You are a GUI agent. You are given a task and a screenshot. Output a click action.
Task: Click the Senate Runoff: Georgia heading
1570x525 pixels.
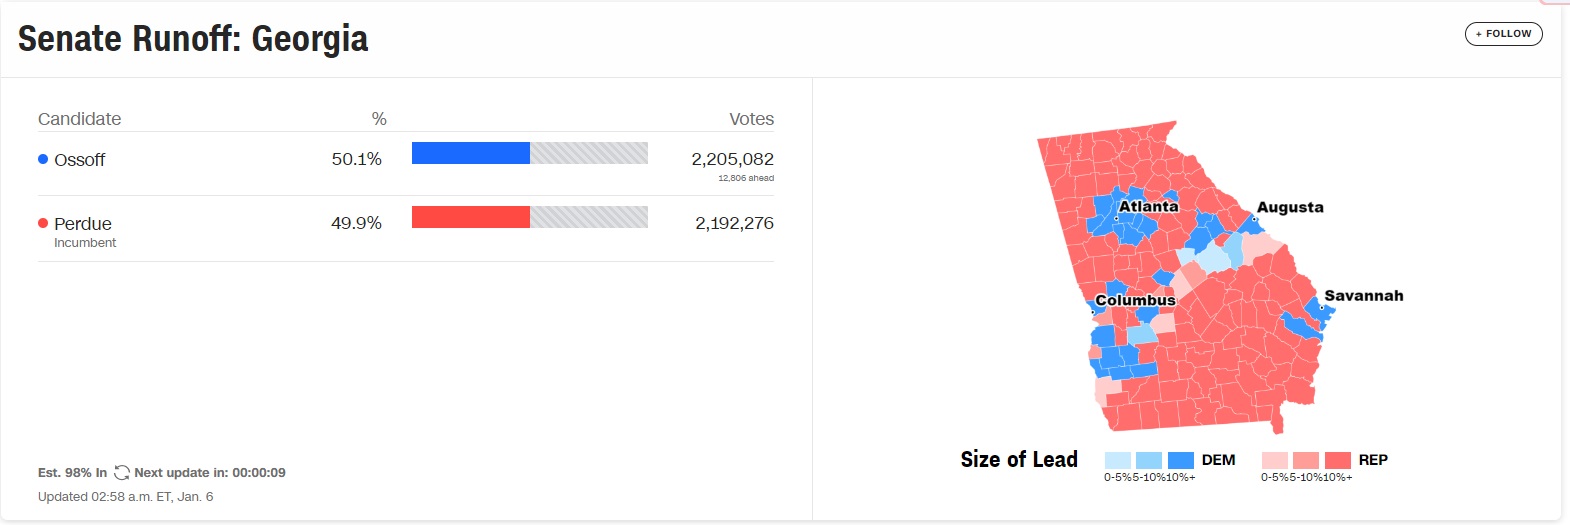(x=193, y=39)
